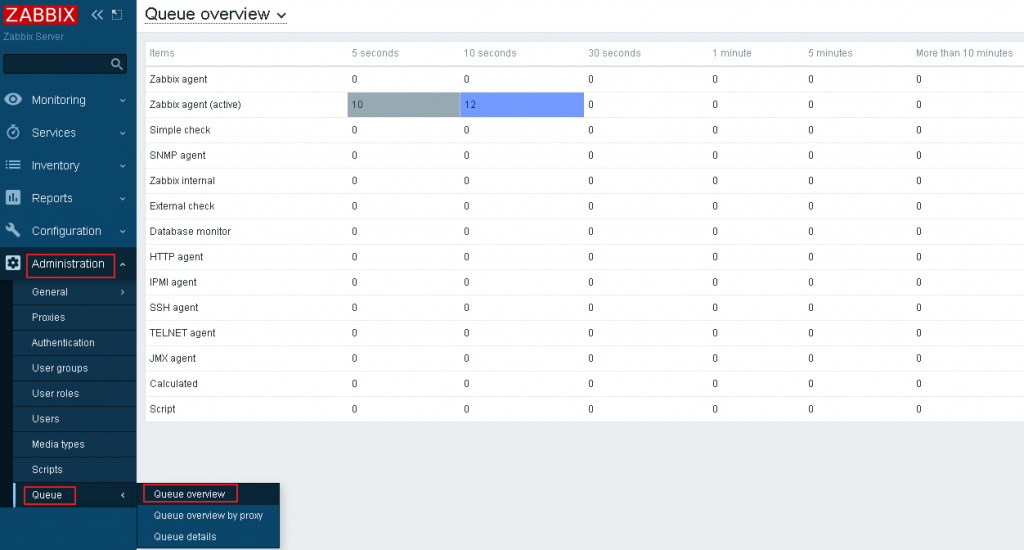The height and width of the screenshot is (550, 1024).
Task: Open the Queue overview title dropdown
Action: 281,16
